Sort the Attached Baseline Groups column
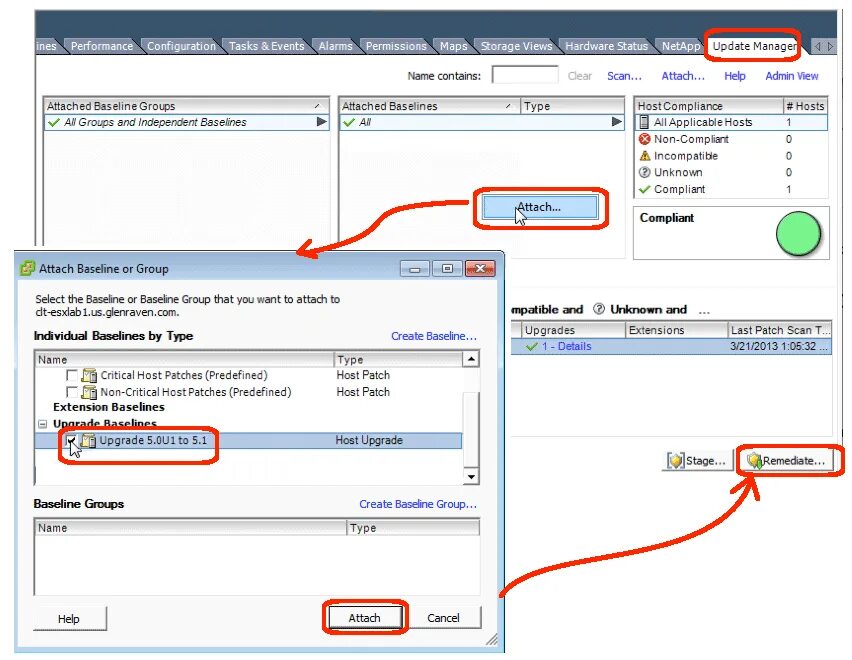Image resolution: width=852 pixels, height=660 pixels. click(186, 106)
